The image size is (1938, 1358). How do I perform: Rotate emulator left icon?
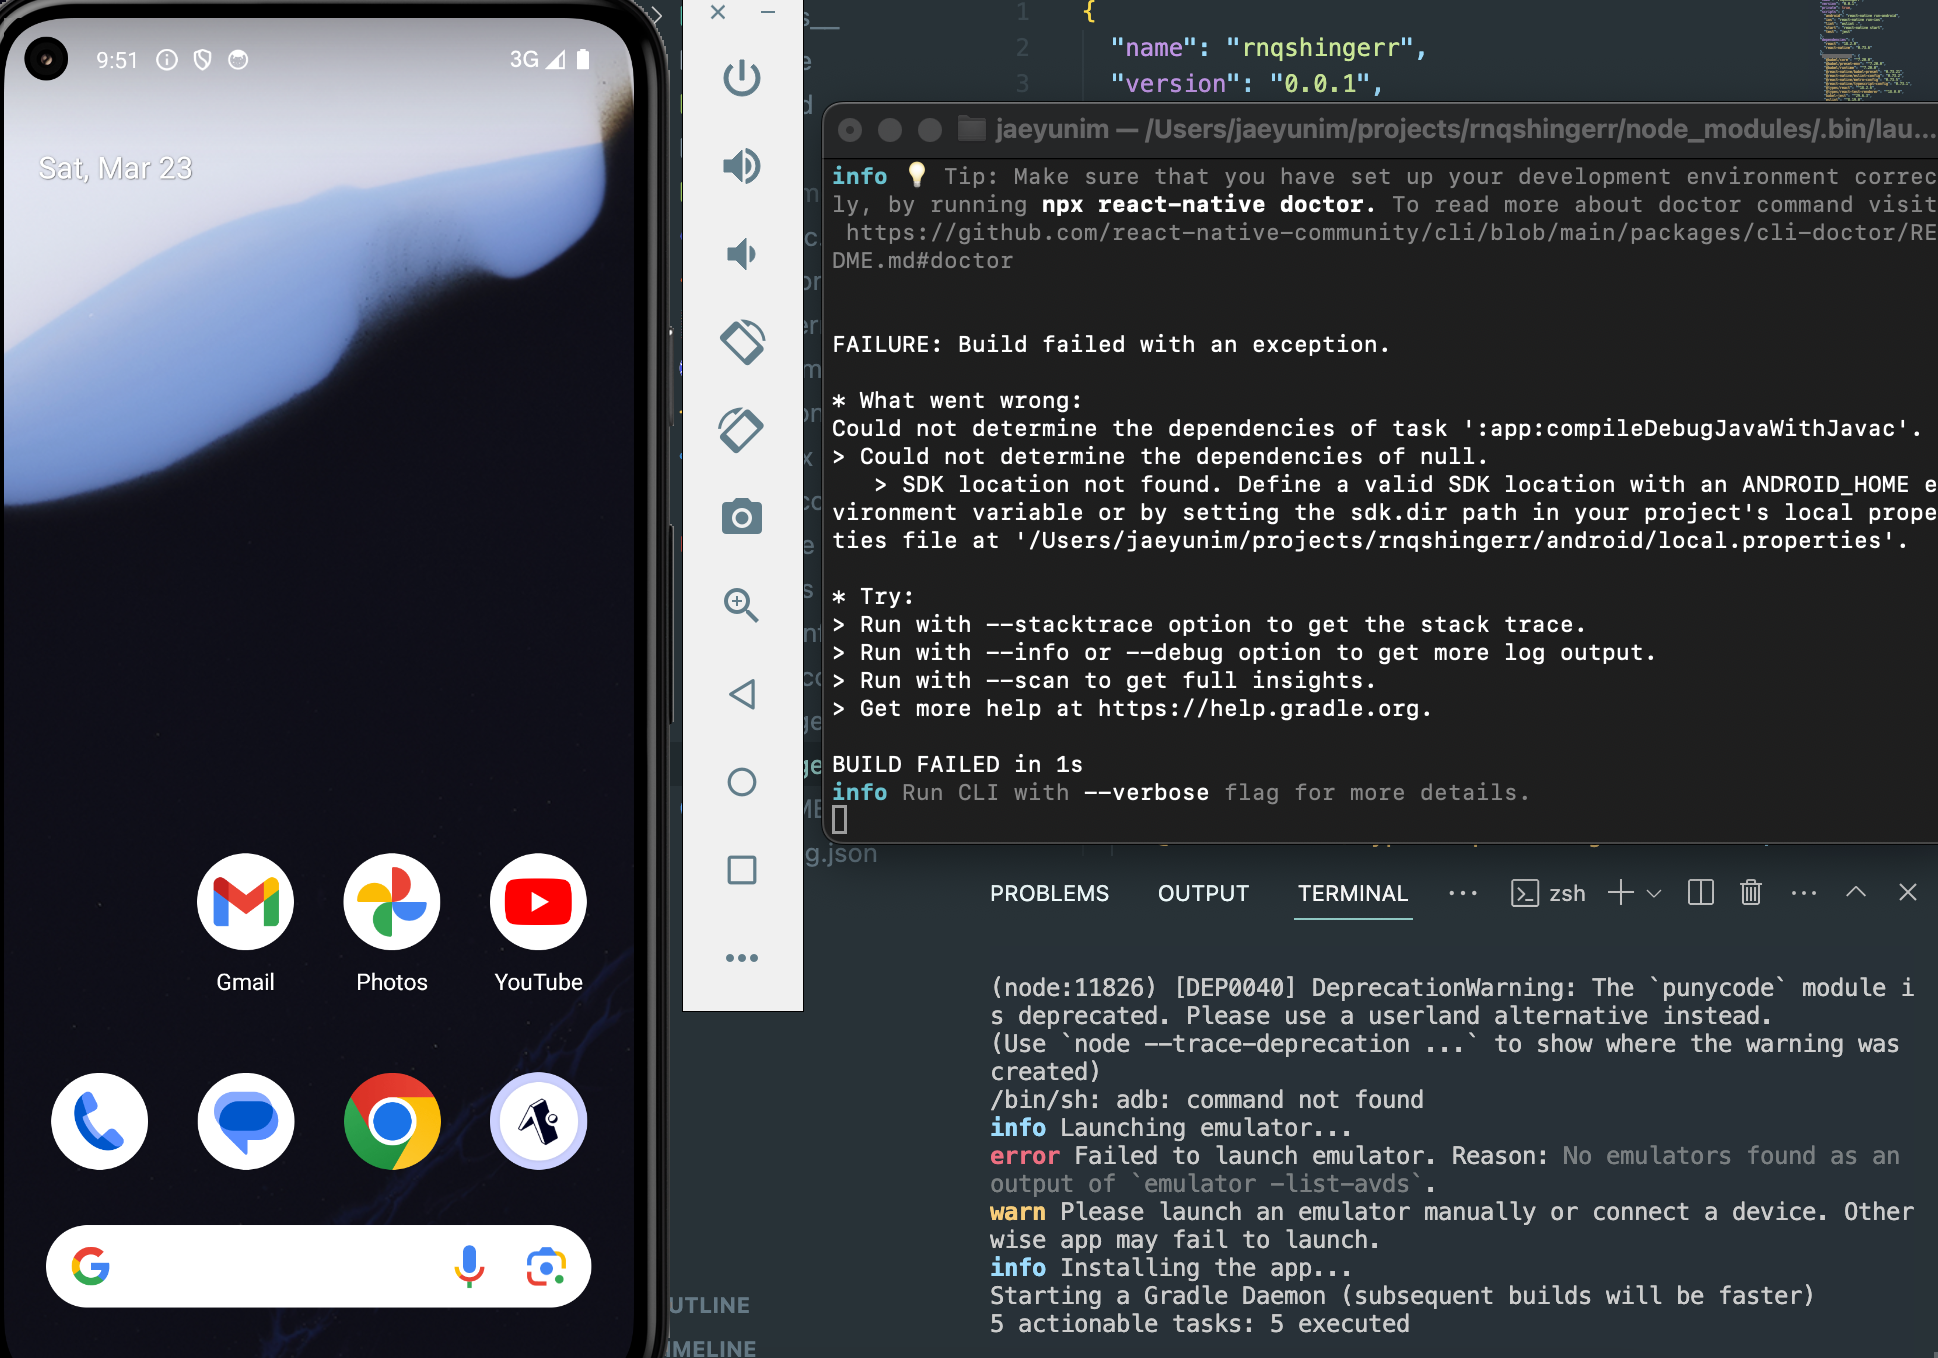[x=742, y=342]
